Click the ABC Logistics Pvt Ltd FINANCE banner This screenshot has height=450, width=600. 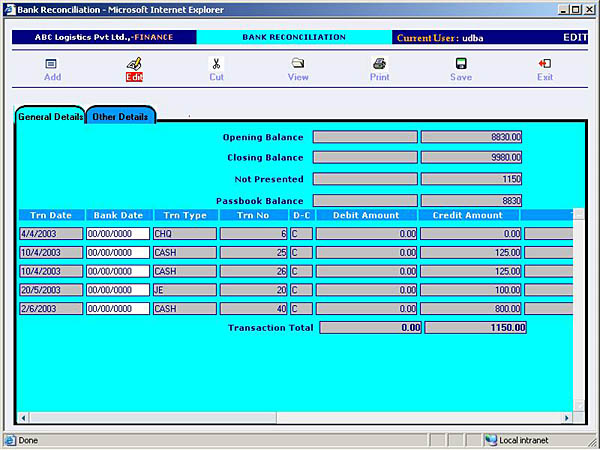tap(104, 37)
